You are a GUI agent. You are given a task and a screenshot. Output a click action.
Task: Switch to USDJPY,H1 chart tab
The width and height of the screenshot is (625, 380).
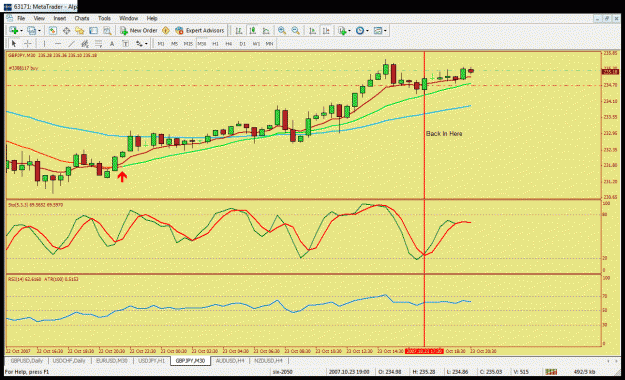pyautogui.click(x=151, y=360)
